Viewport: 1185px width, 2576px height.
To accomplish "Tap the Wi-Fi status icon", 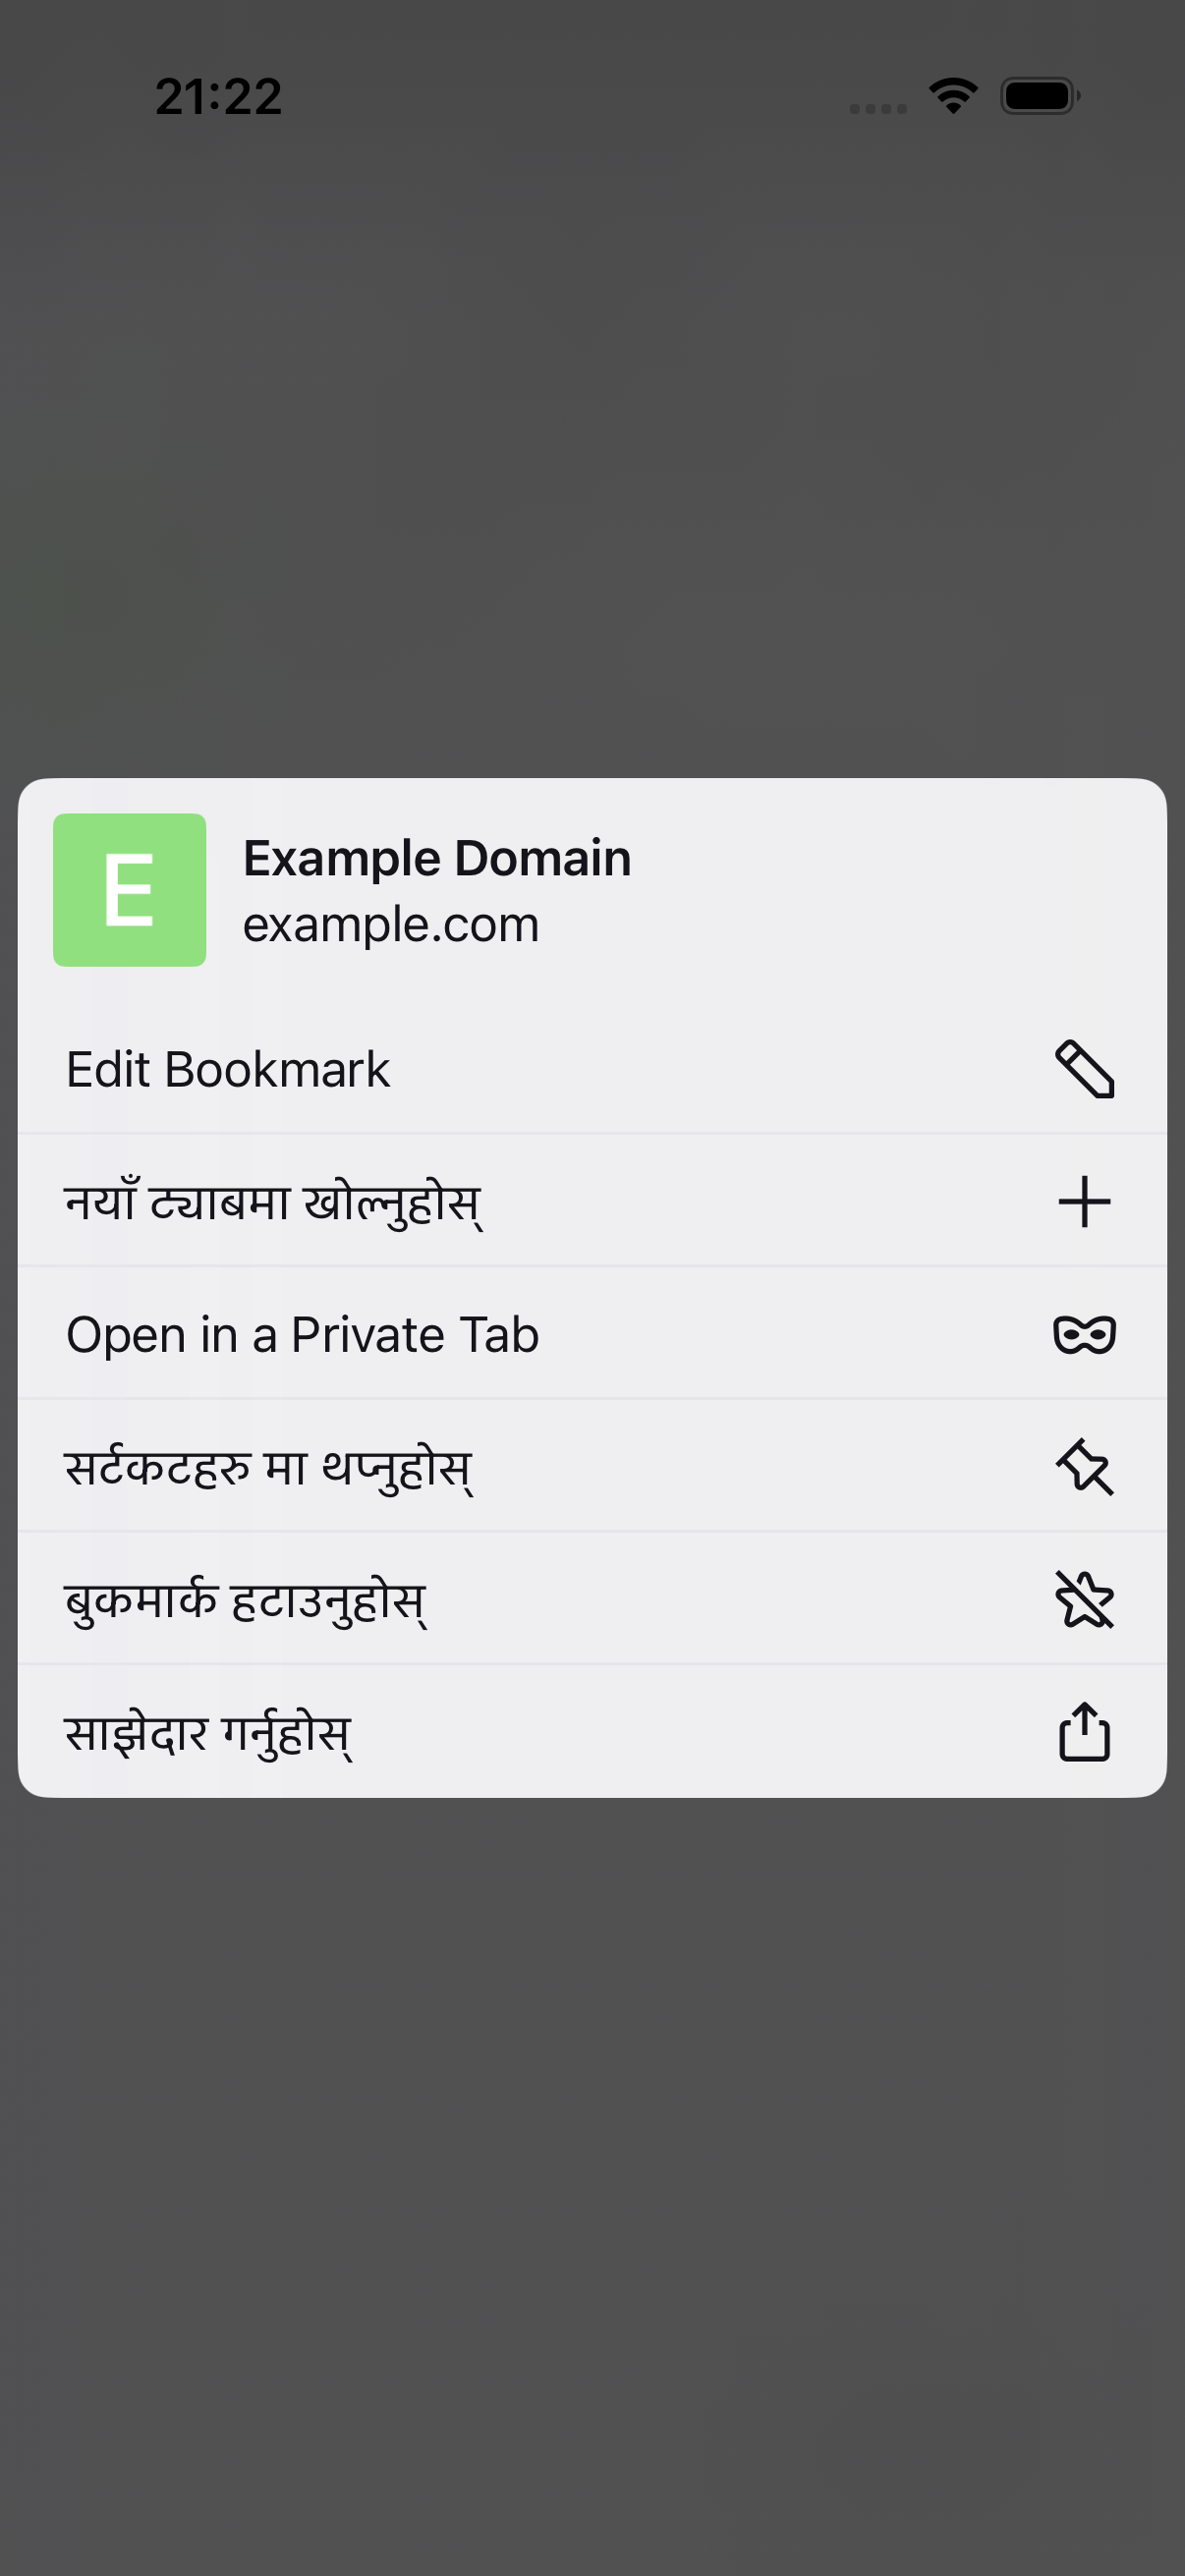I will point(953,96).
